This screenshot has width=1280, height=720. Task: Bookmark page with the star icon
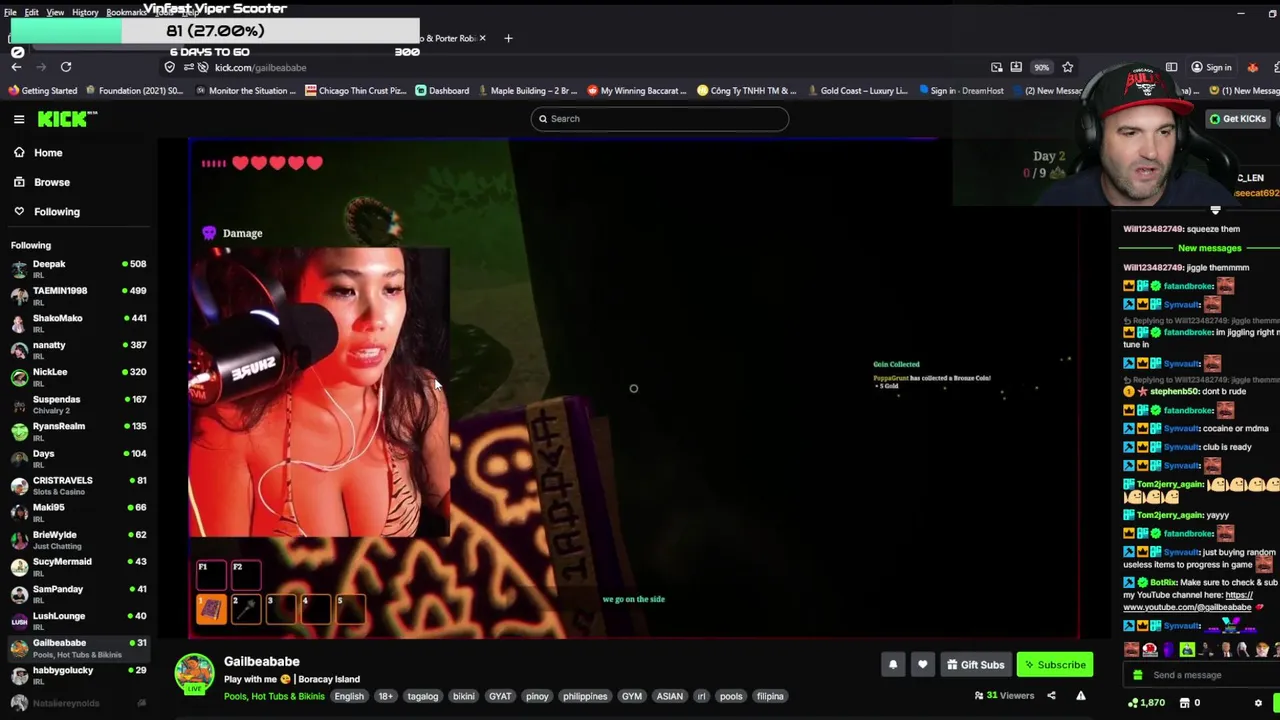[1067, 67]
